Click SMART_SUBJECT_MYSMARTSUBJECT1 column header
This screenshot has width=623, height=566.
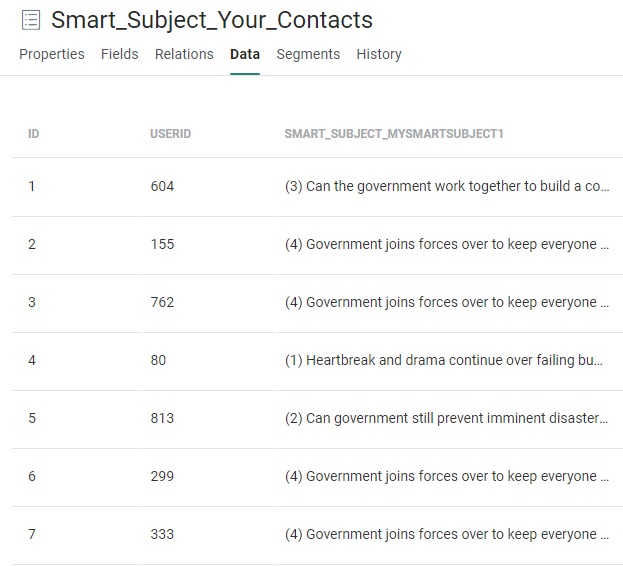pyautogui.click(x=394, y=133)
